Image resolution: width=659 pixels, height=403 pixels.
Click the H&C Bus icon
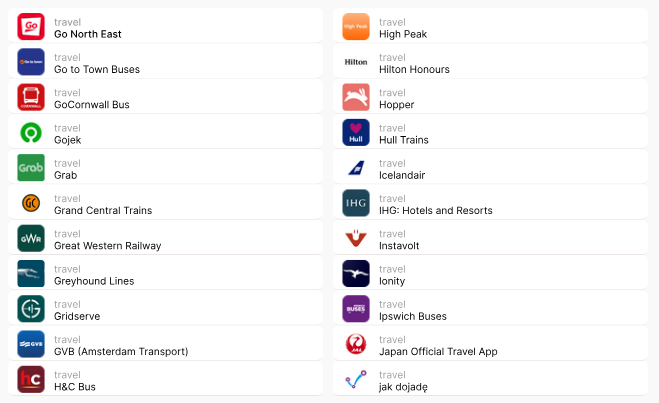(x=31, y=380)
